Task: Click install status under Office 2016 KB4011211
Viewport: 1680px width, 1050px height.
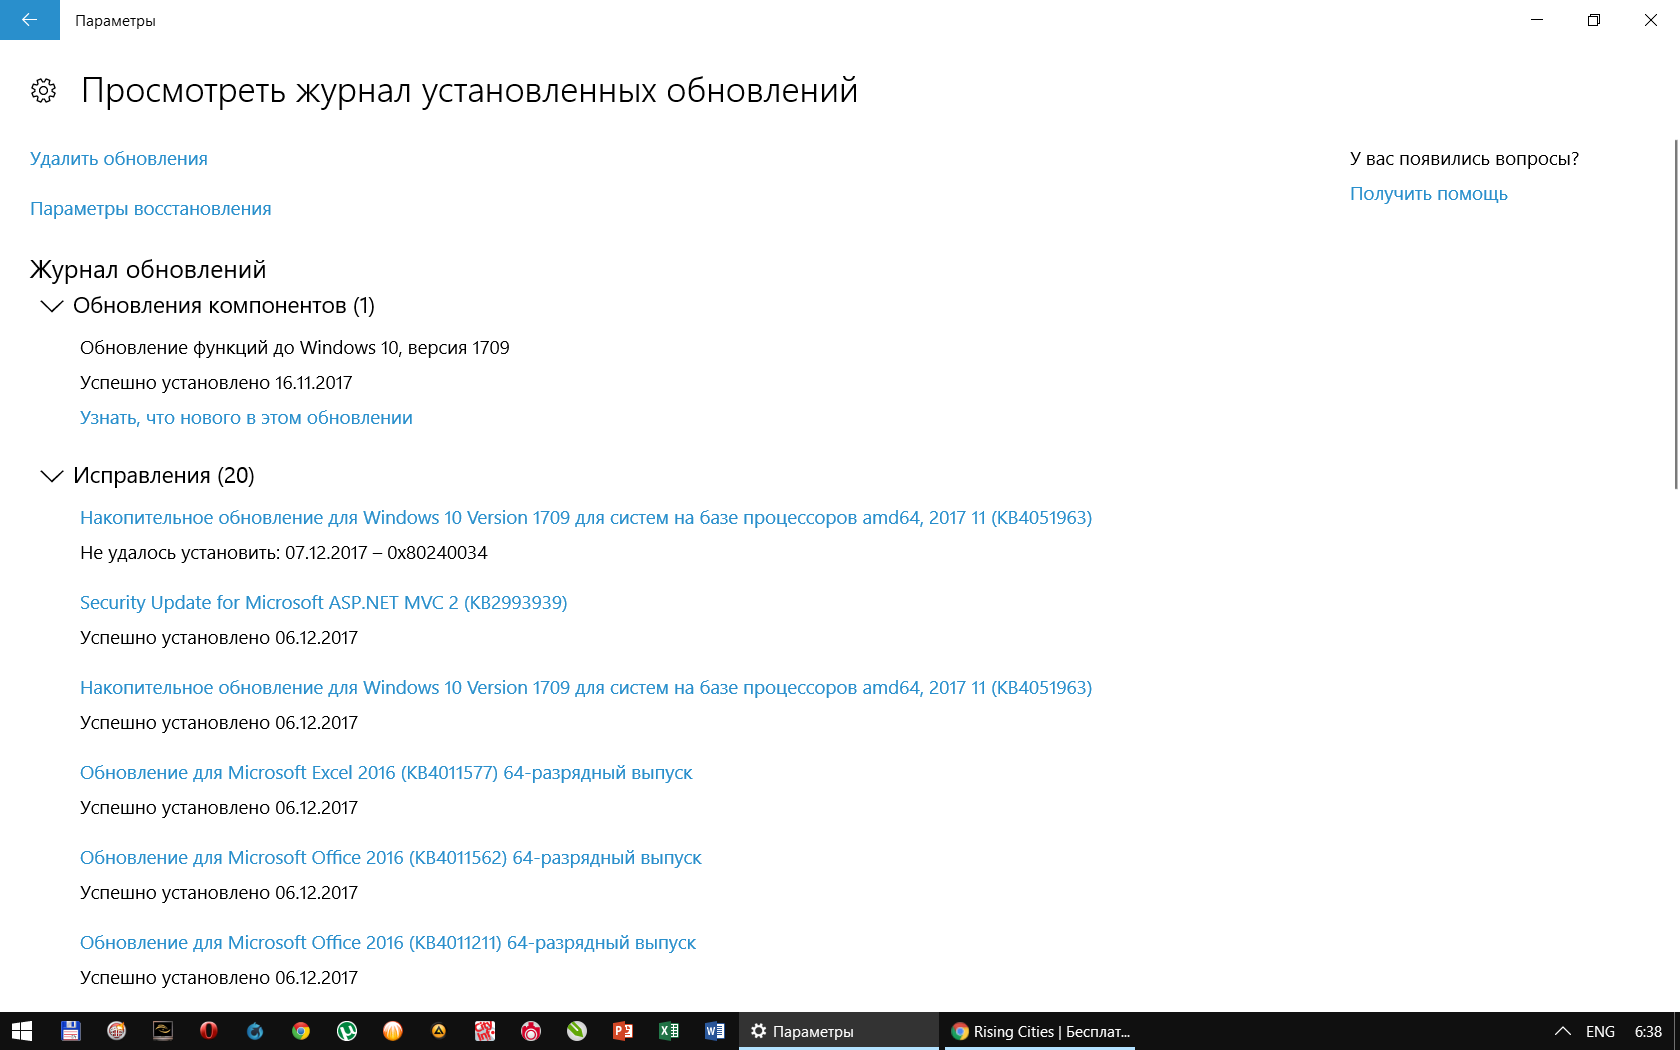Action: pos(219,978)
